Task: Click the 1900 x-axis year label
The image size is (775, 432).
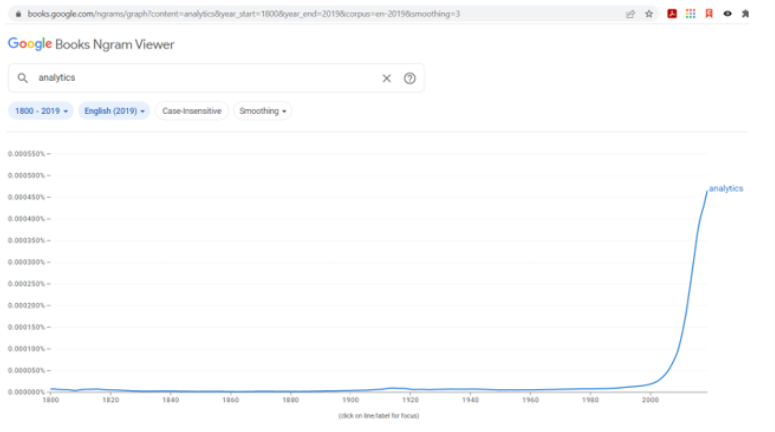Action: coord(350,400)
